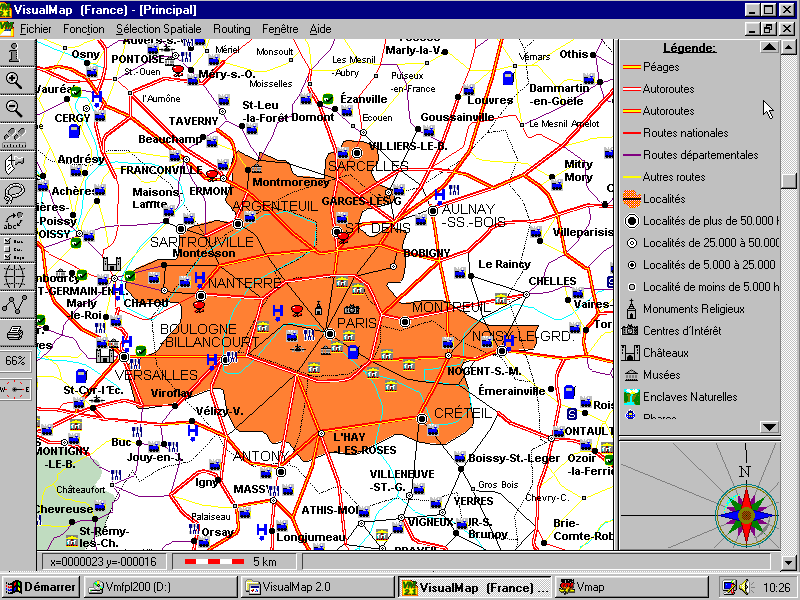The width and height of the screenshot is (800, 600).
Task: Click the Monuments Religieux church icon in legend
Action: click(x=631, y=309)
